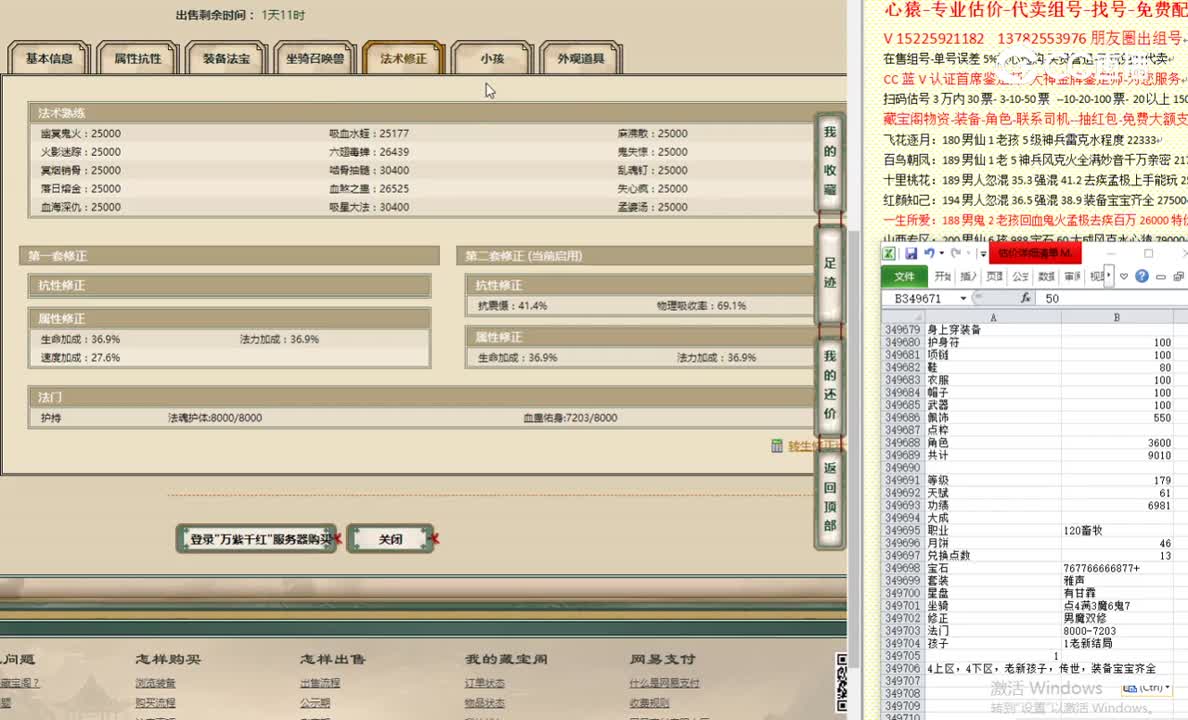The height and width of the screenshot is (720, 1188).
Task: Open the Undo history dropdown arrow
Action: pyautogui.click(x=939, y=254)
